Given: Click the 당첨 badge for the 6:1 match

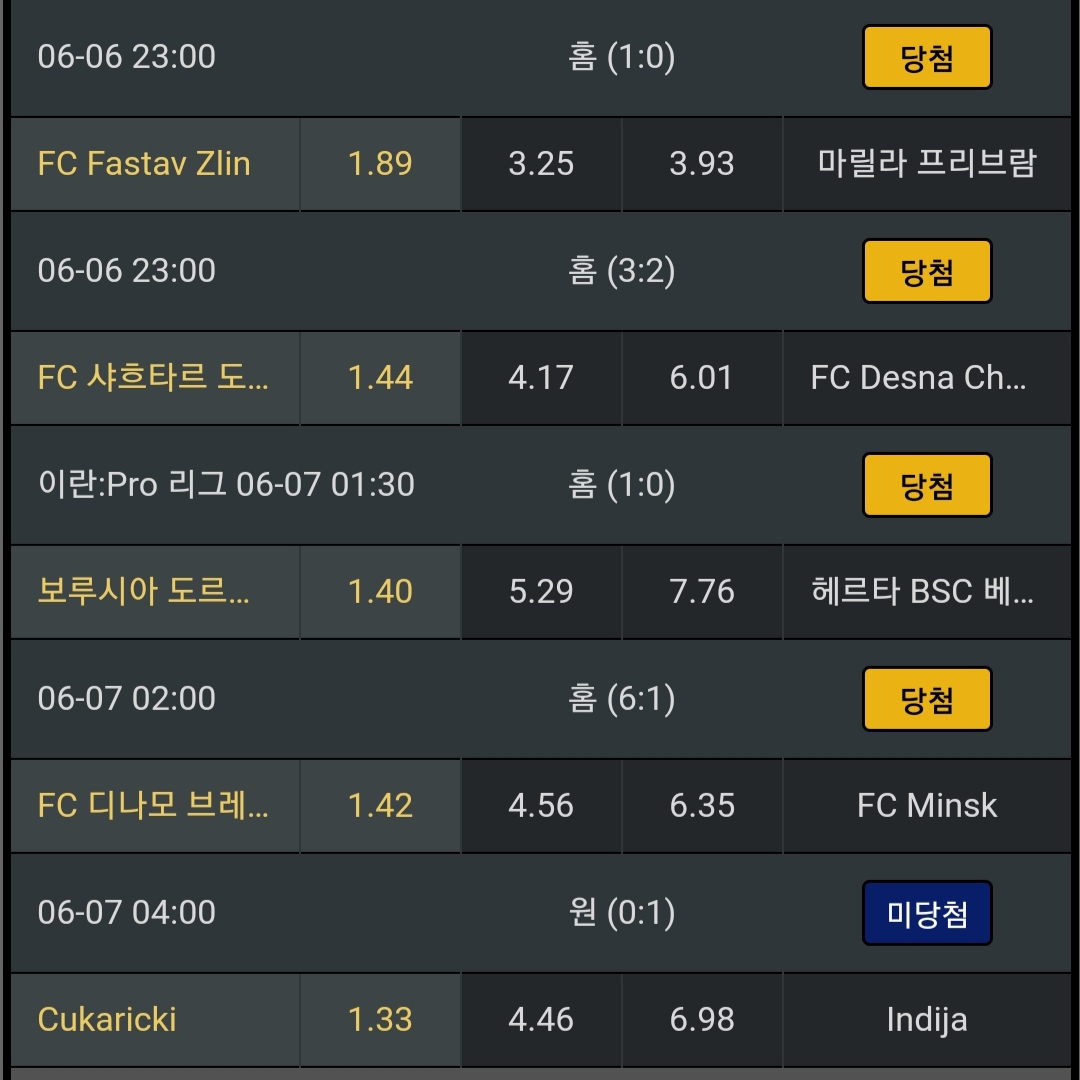Looking at the screenshot, I should pos(927,700).
